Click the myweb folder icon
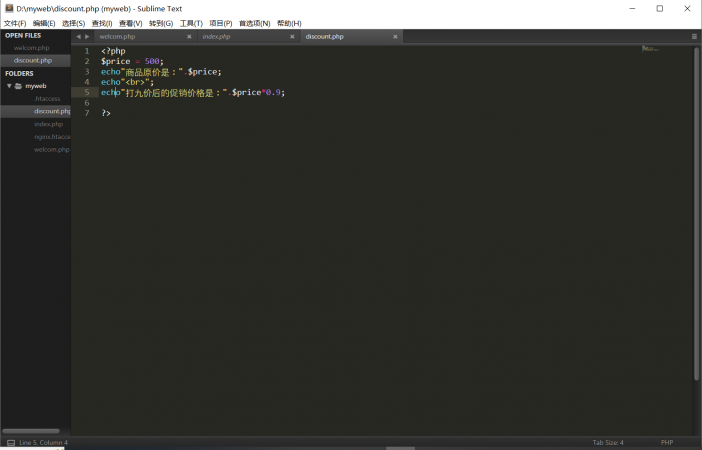702x450 pixels. pyautogui.click(x=18, y=86)
